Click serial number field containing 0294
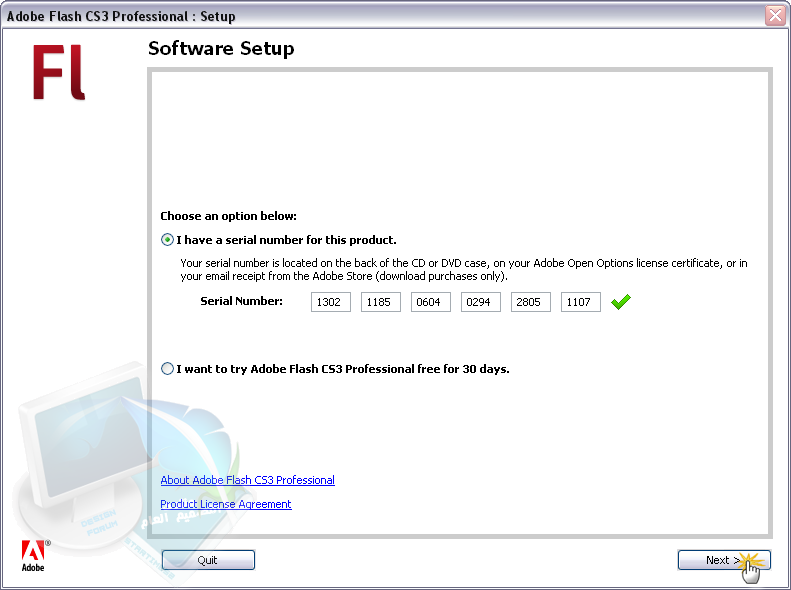The height and width of the screenshot is (590, 791). pos(480,302)
